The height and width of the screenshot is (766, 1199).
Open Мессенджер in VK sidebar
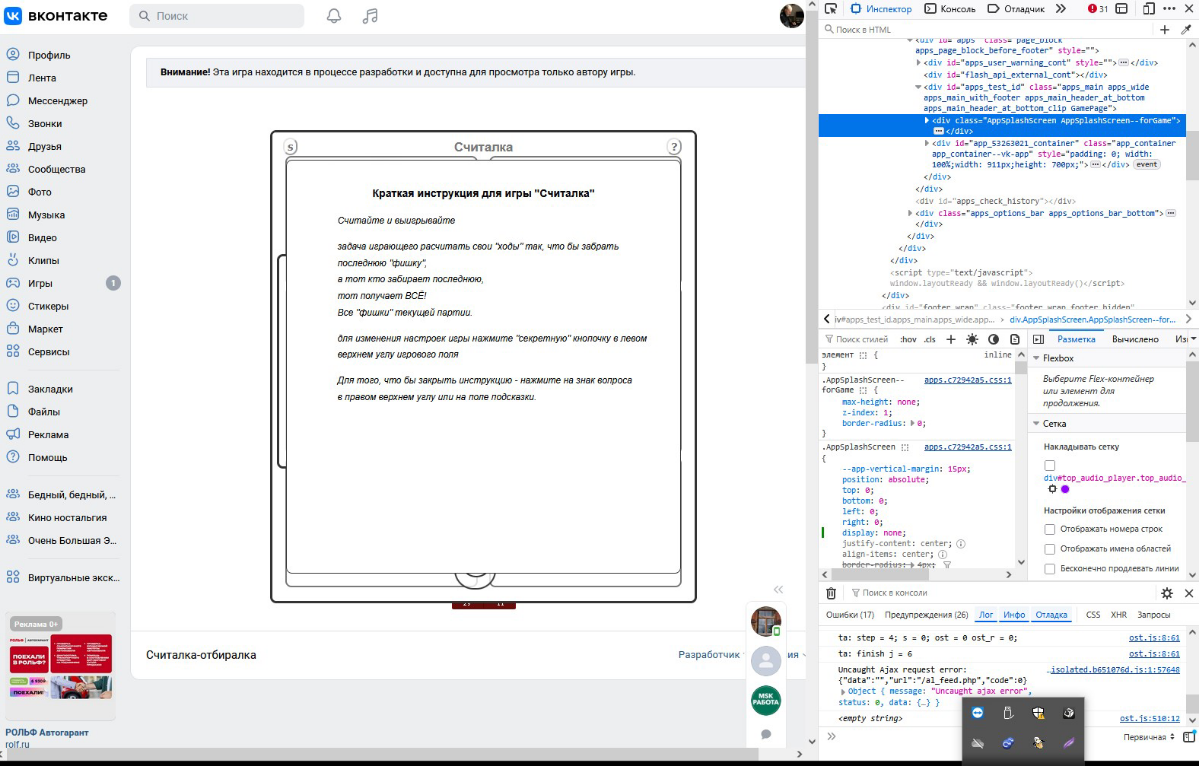pyautogui.click(x=60, y=100)
